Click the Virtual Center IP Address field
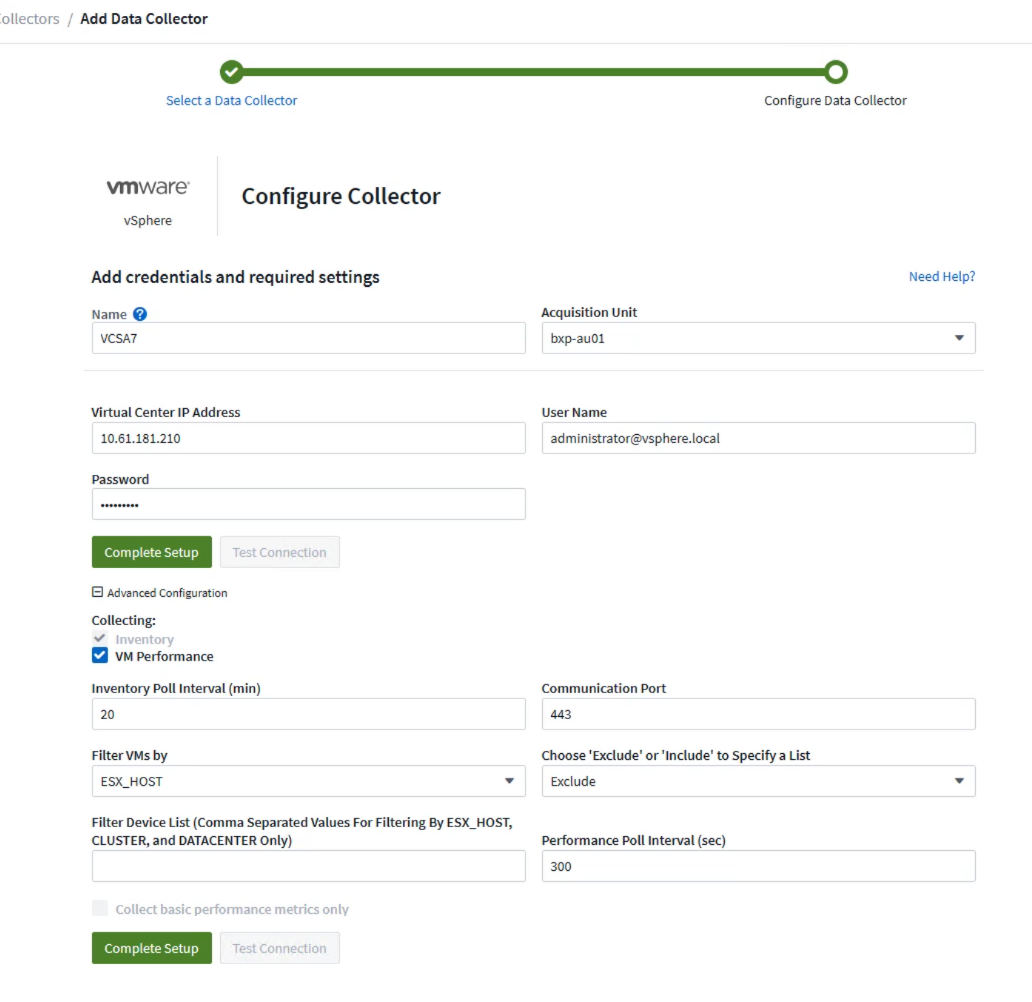This screenshot has width=1032, height=1002. point(308,438)
